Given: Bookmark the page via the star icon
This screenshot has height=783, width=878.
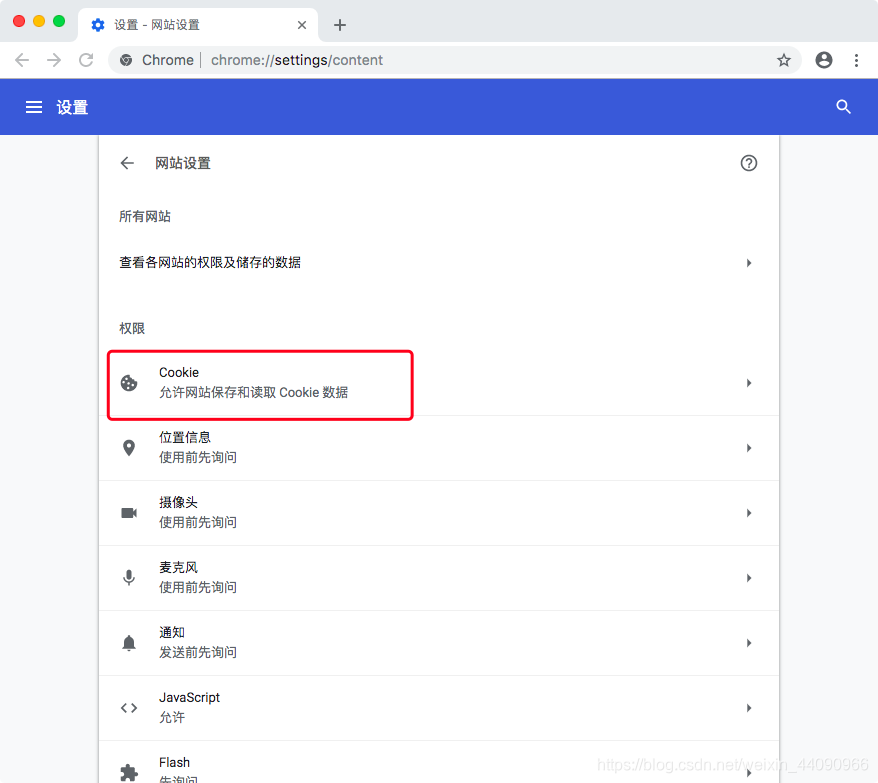Looking at the screenshot, I should 784,60.
